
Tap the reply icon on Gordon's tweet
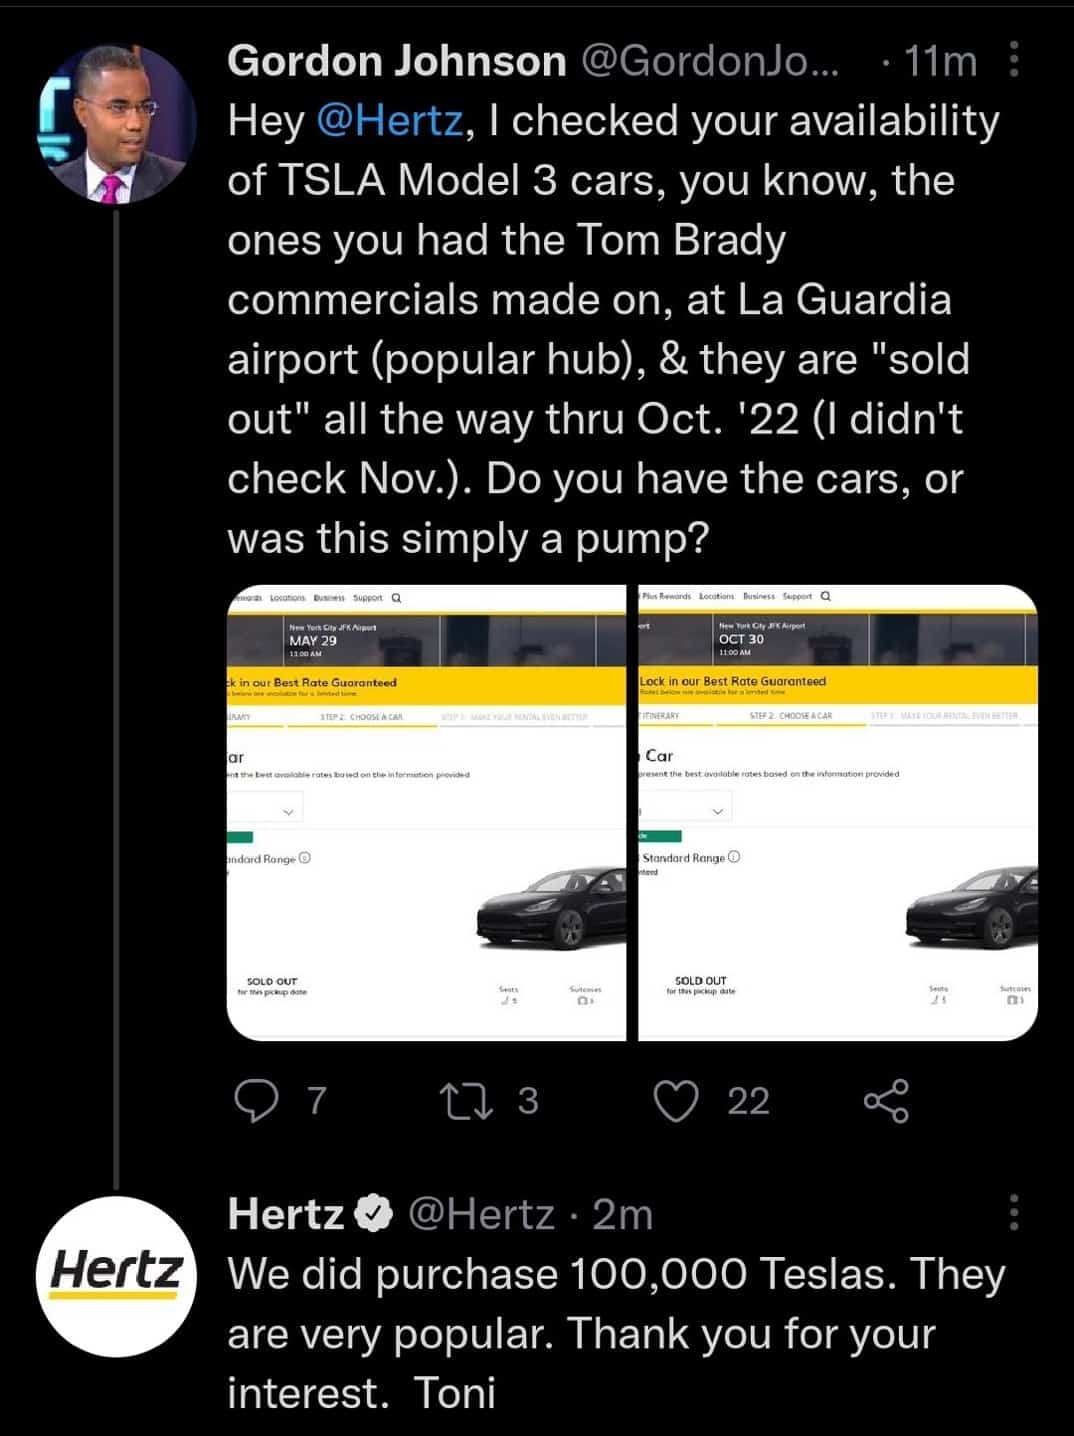tap(256, 1100)
